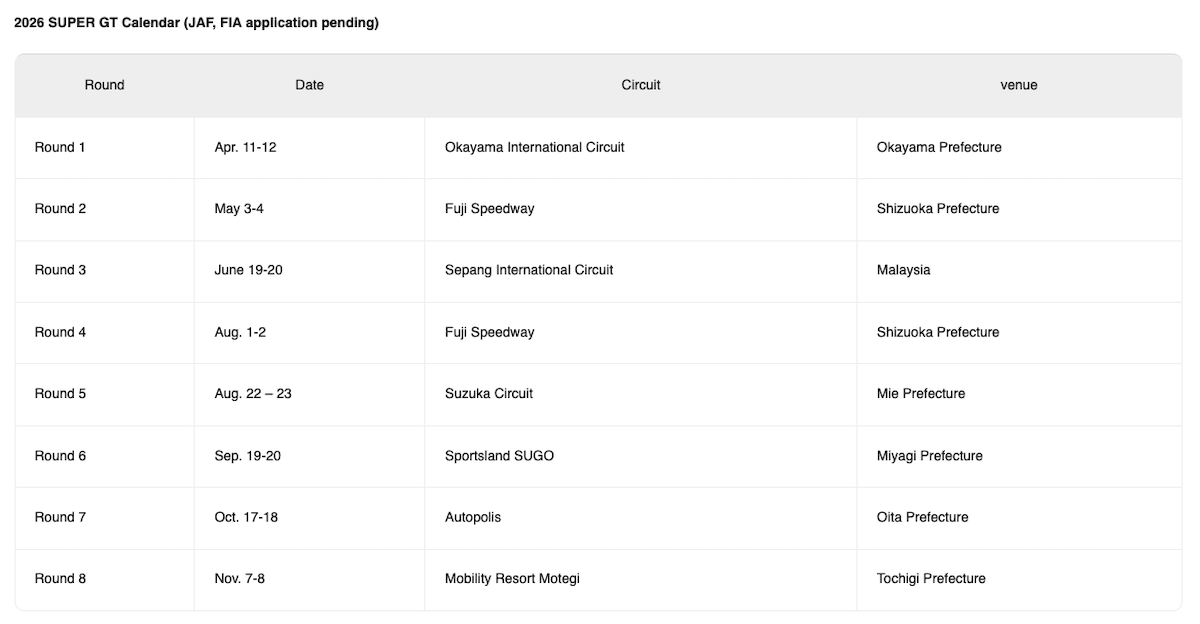Select the 'Round' column header
Screen dimensions: 1200x624
104,85
